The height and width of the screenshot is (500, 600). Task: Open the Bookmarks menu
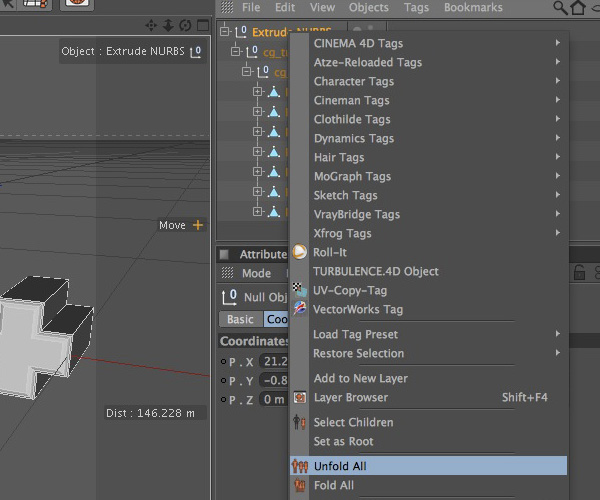[473, 7]
